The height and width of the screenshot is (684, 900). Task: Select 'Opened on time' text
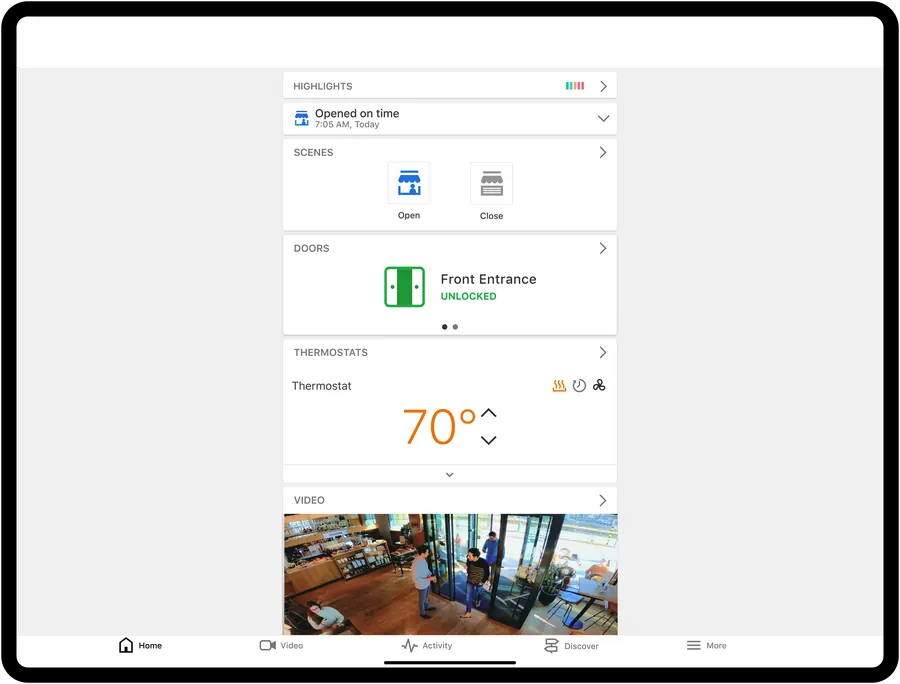coord(357,113)
